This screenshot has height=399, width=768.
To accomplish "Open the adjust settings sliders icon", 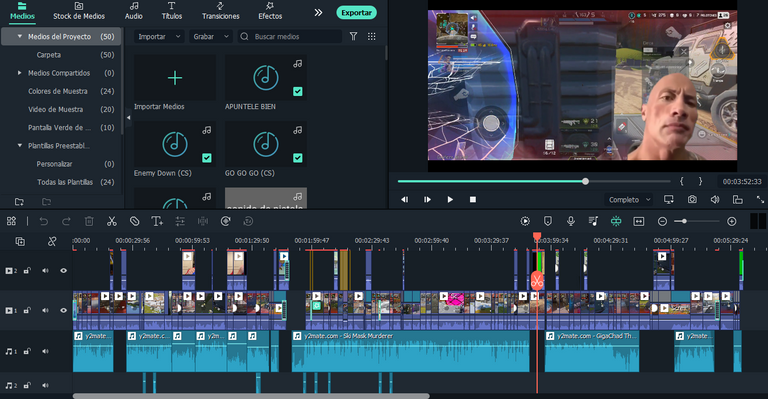I will pos(180,221).
